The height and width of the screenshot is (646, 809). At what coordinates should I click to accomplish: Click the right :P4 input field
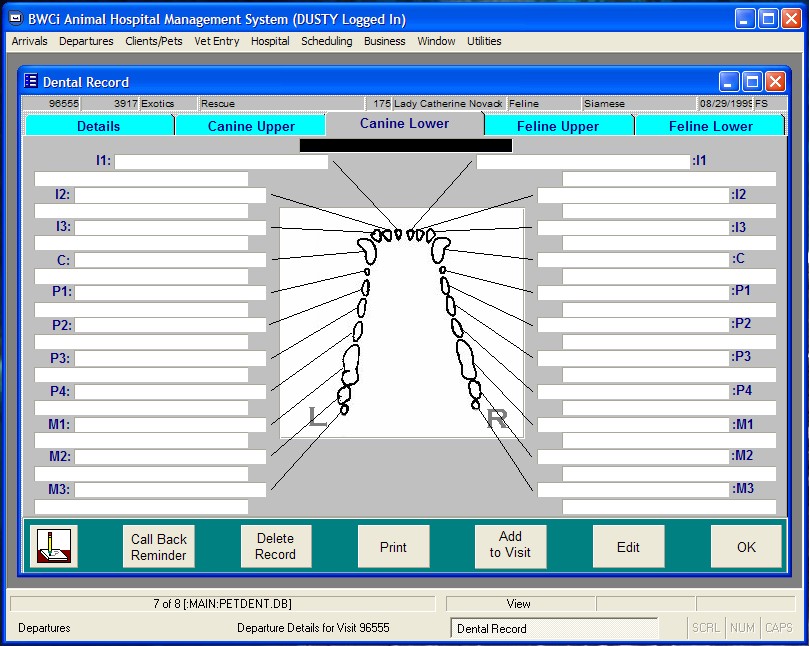click(x=633, y=392)
